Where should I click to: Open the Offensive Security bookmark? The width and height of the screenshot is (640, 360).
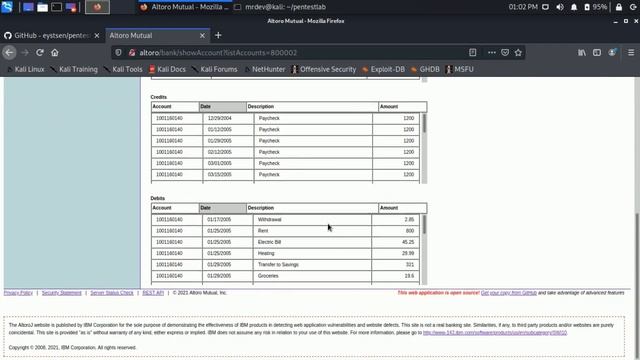323,69
